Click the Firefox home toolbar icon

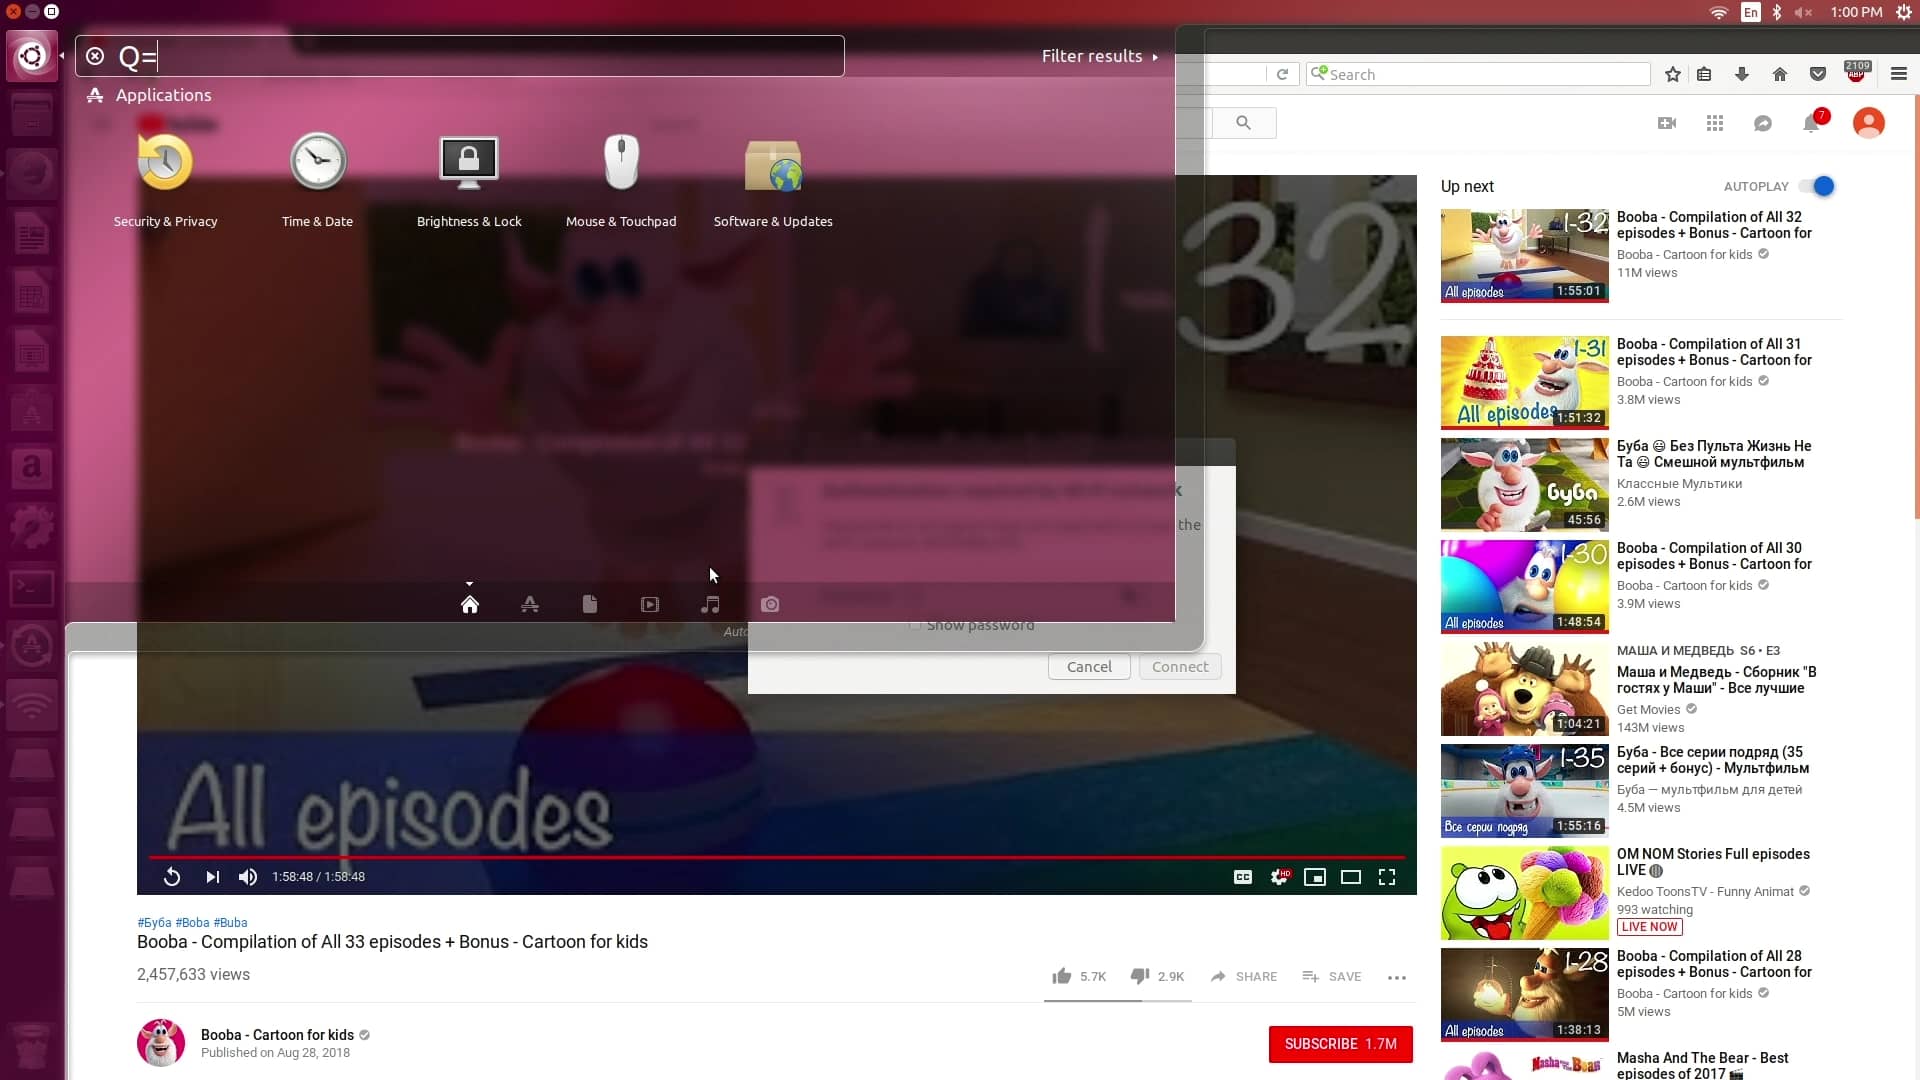click(x=1779, y=74)
